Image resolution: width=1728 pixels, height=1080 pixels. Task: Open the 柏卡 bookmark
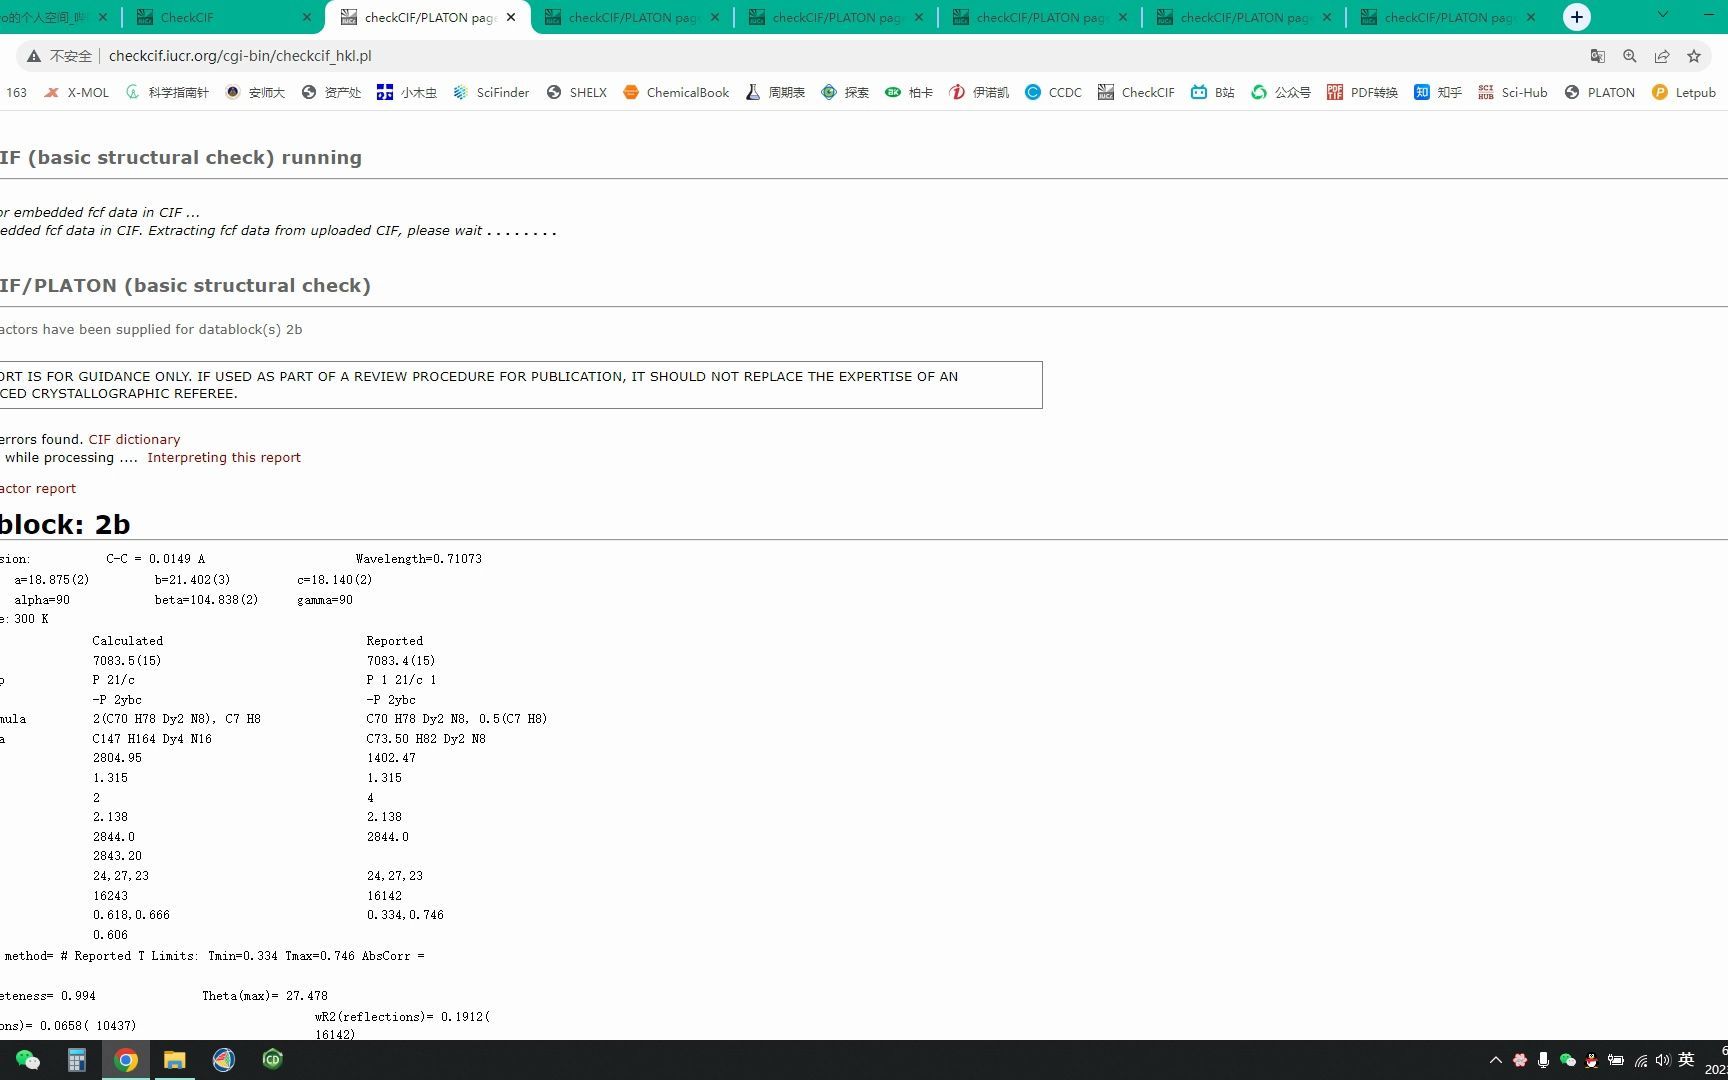coord(909,92)
